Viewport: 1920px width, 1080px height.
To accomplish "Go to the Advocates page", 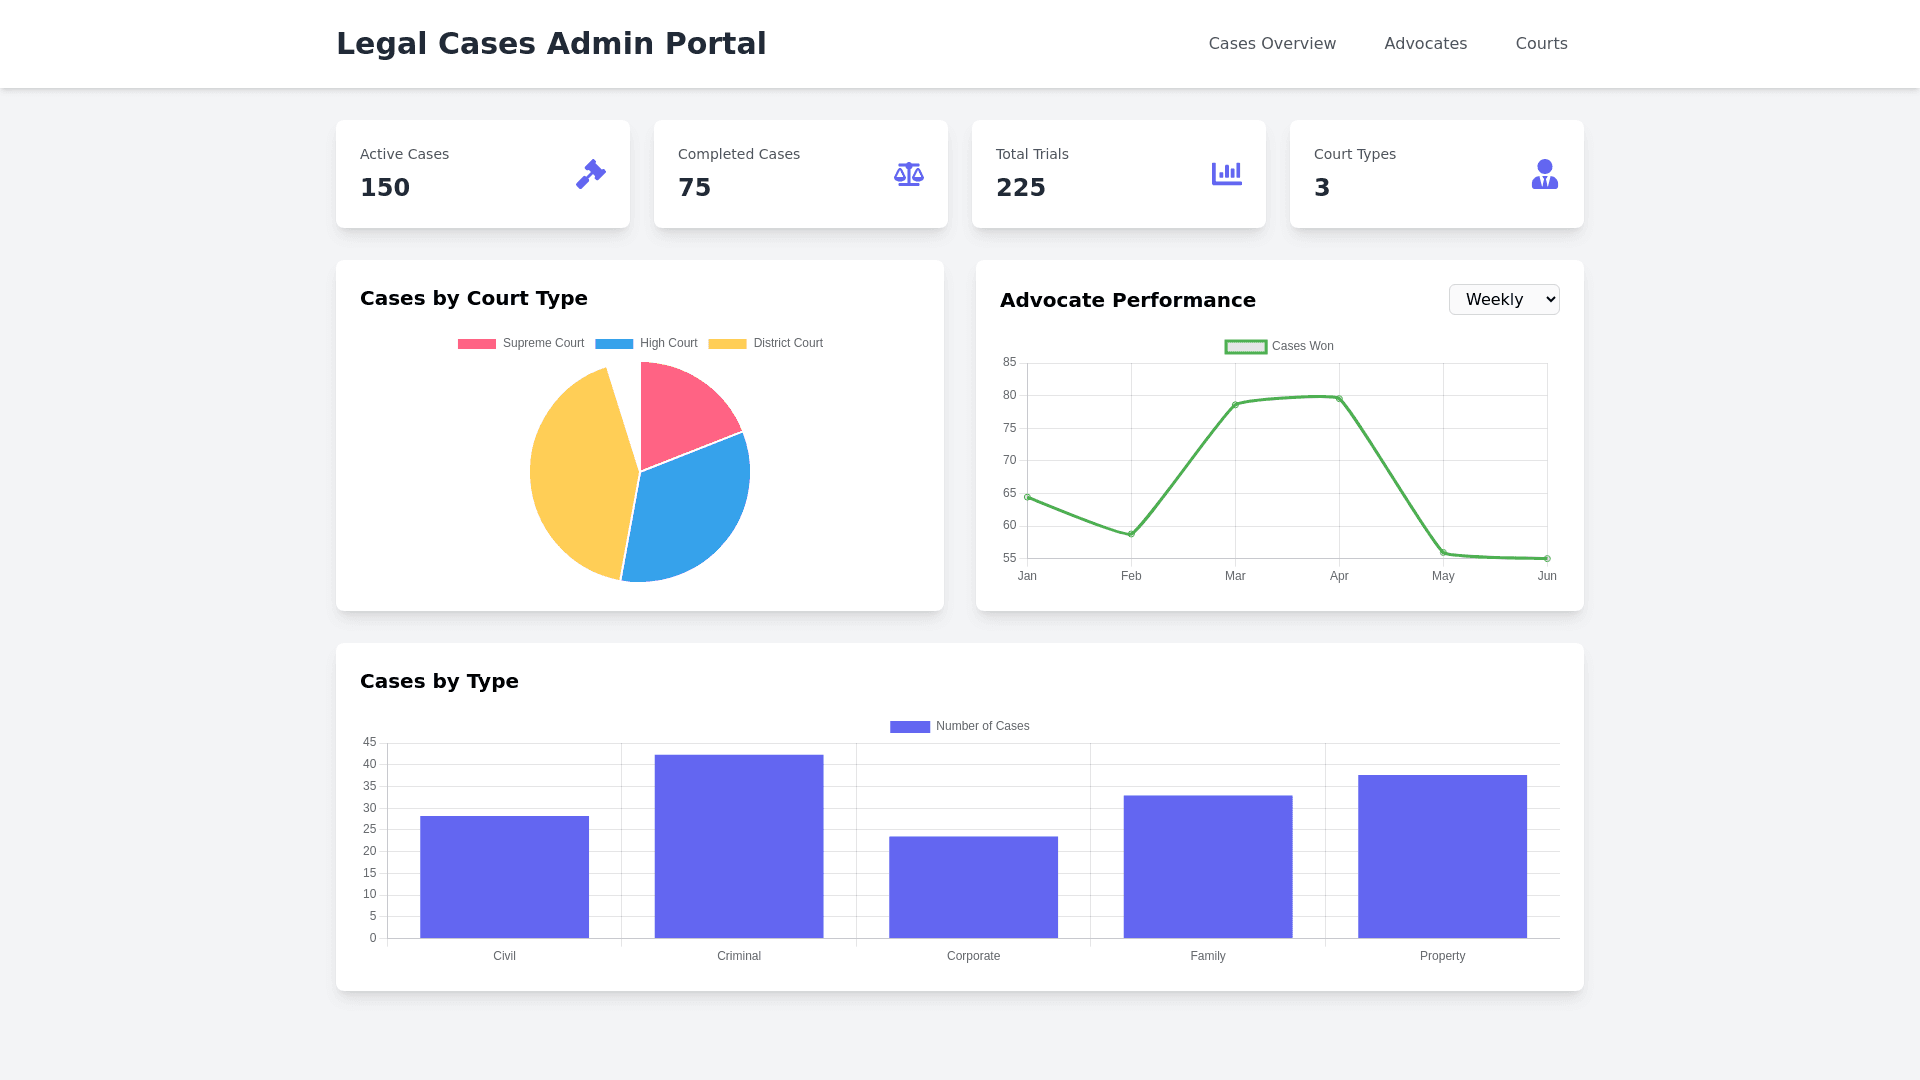I will (1425, 43).
